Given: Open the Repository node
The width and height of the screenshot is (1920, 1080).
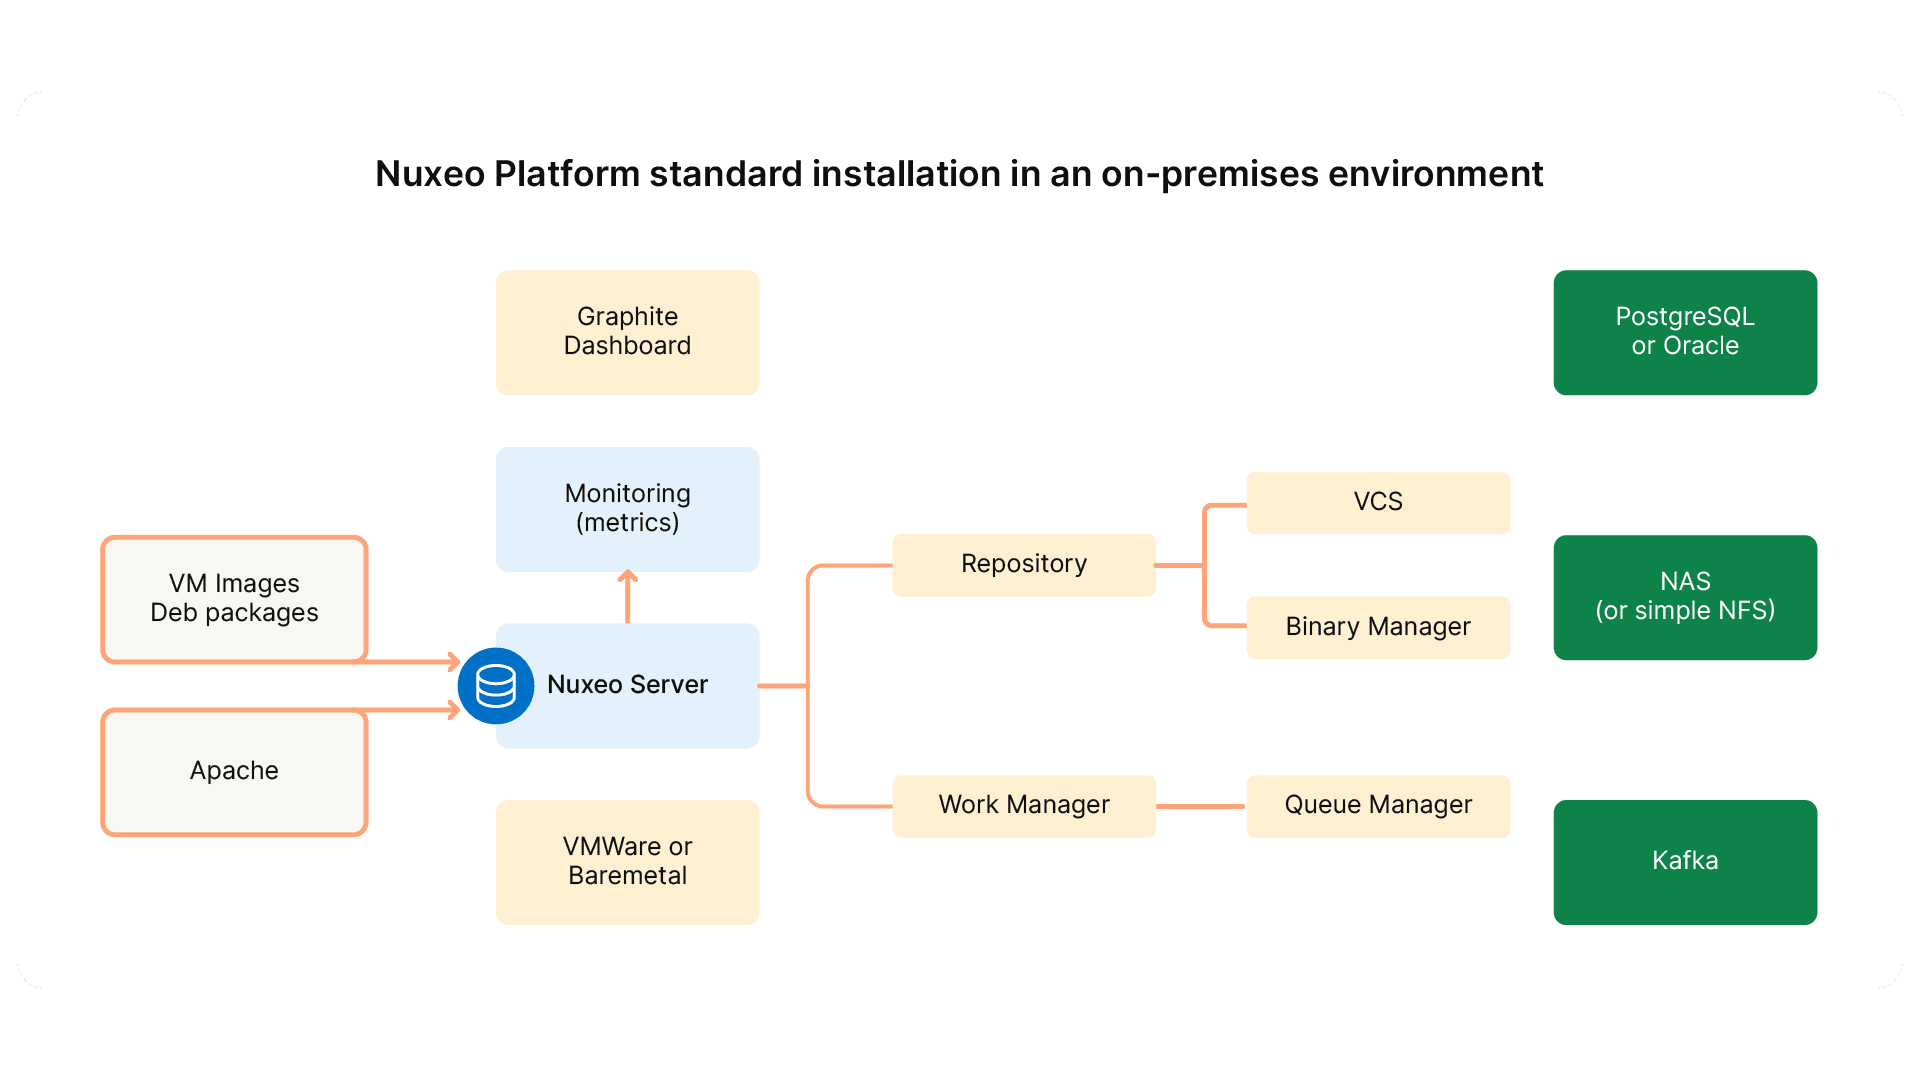Looking at the screenshot, I should (x=1023, y=563).
